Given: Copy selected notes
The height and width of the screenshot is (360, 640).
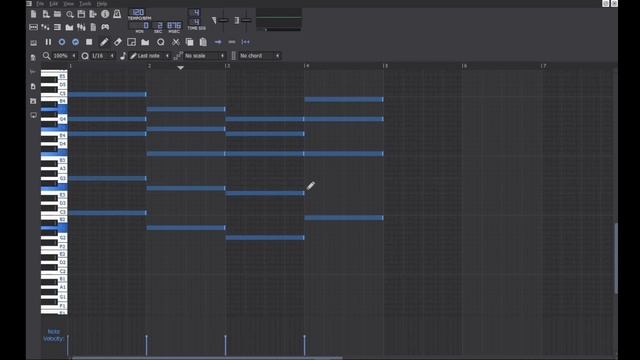Looking at the screenshot, I should coord(189,42).
